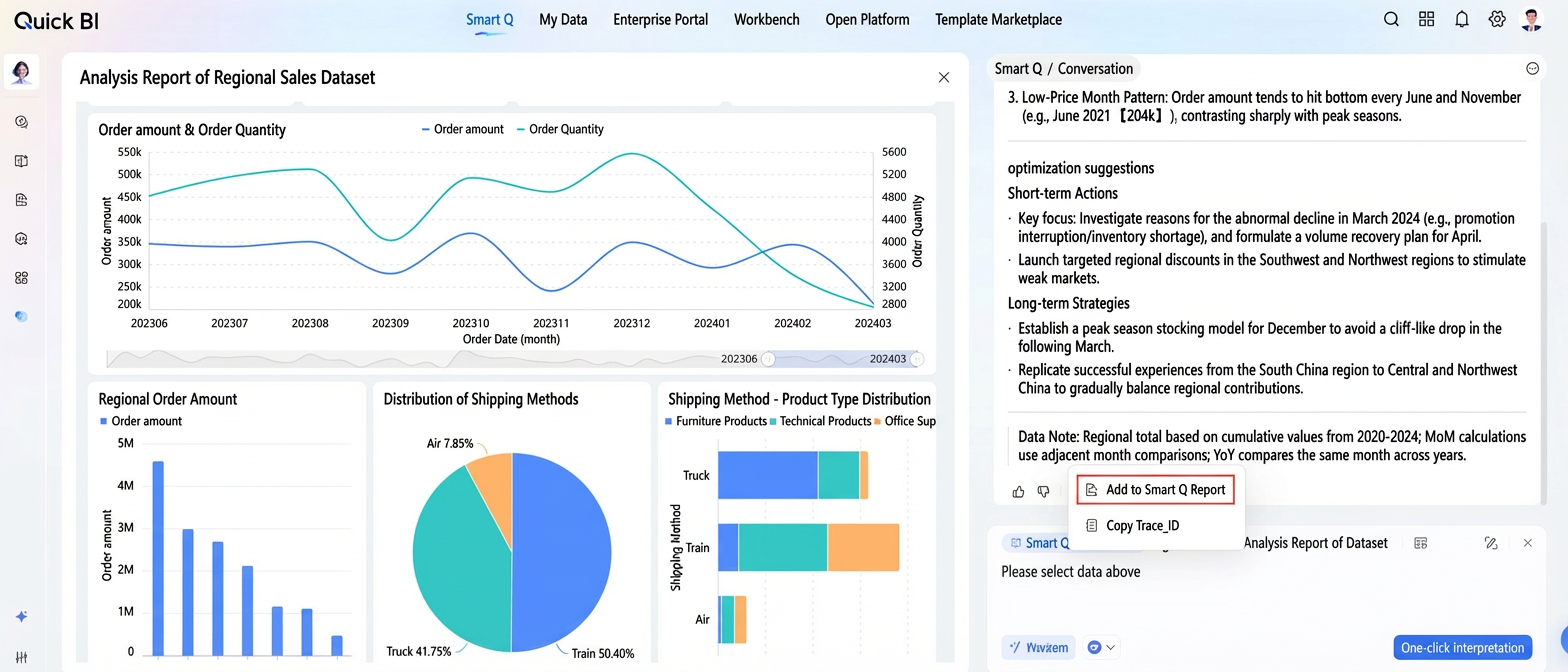This screenshot has width=1568, height=672.
Task: Toggle the Order amount line legend
Action: [x=463, y=129]
